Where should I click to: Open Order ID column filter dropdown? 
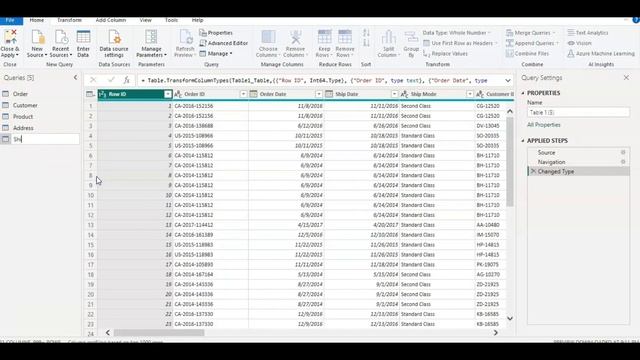[243, 94]
